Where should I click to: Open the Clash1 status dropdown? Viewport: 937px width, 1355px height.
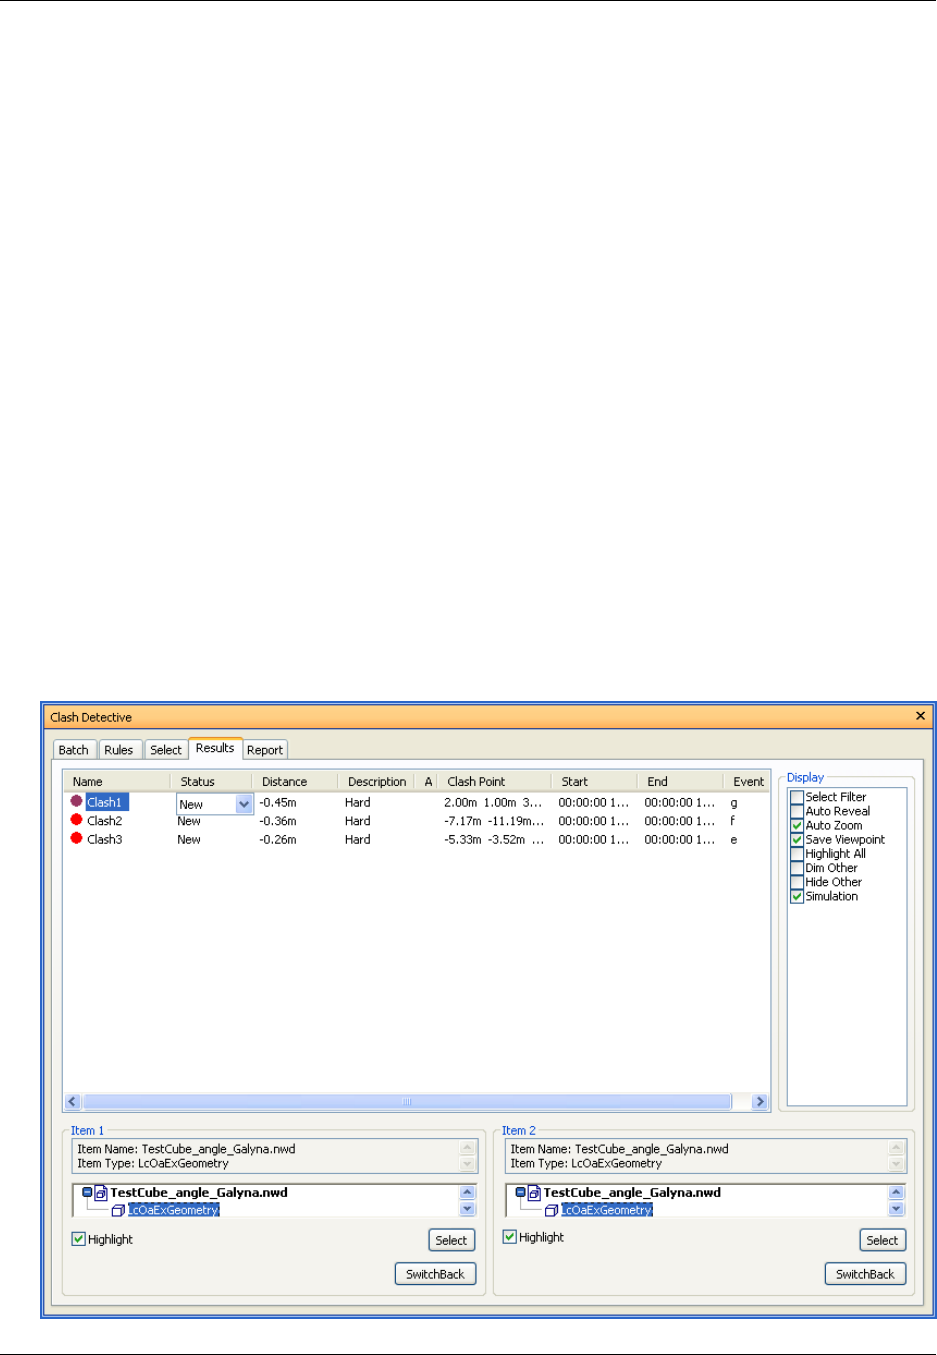[x=244, y=804]
